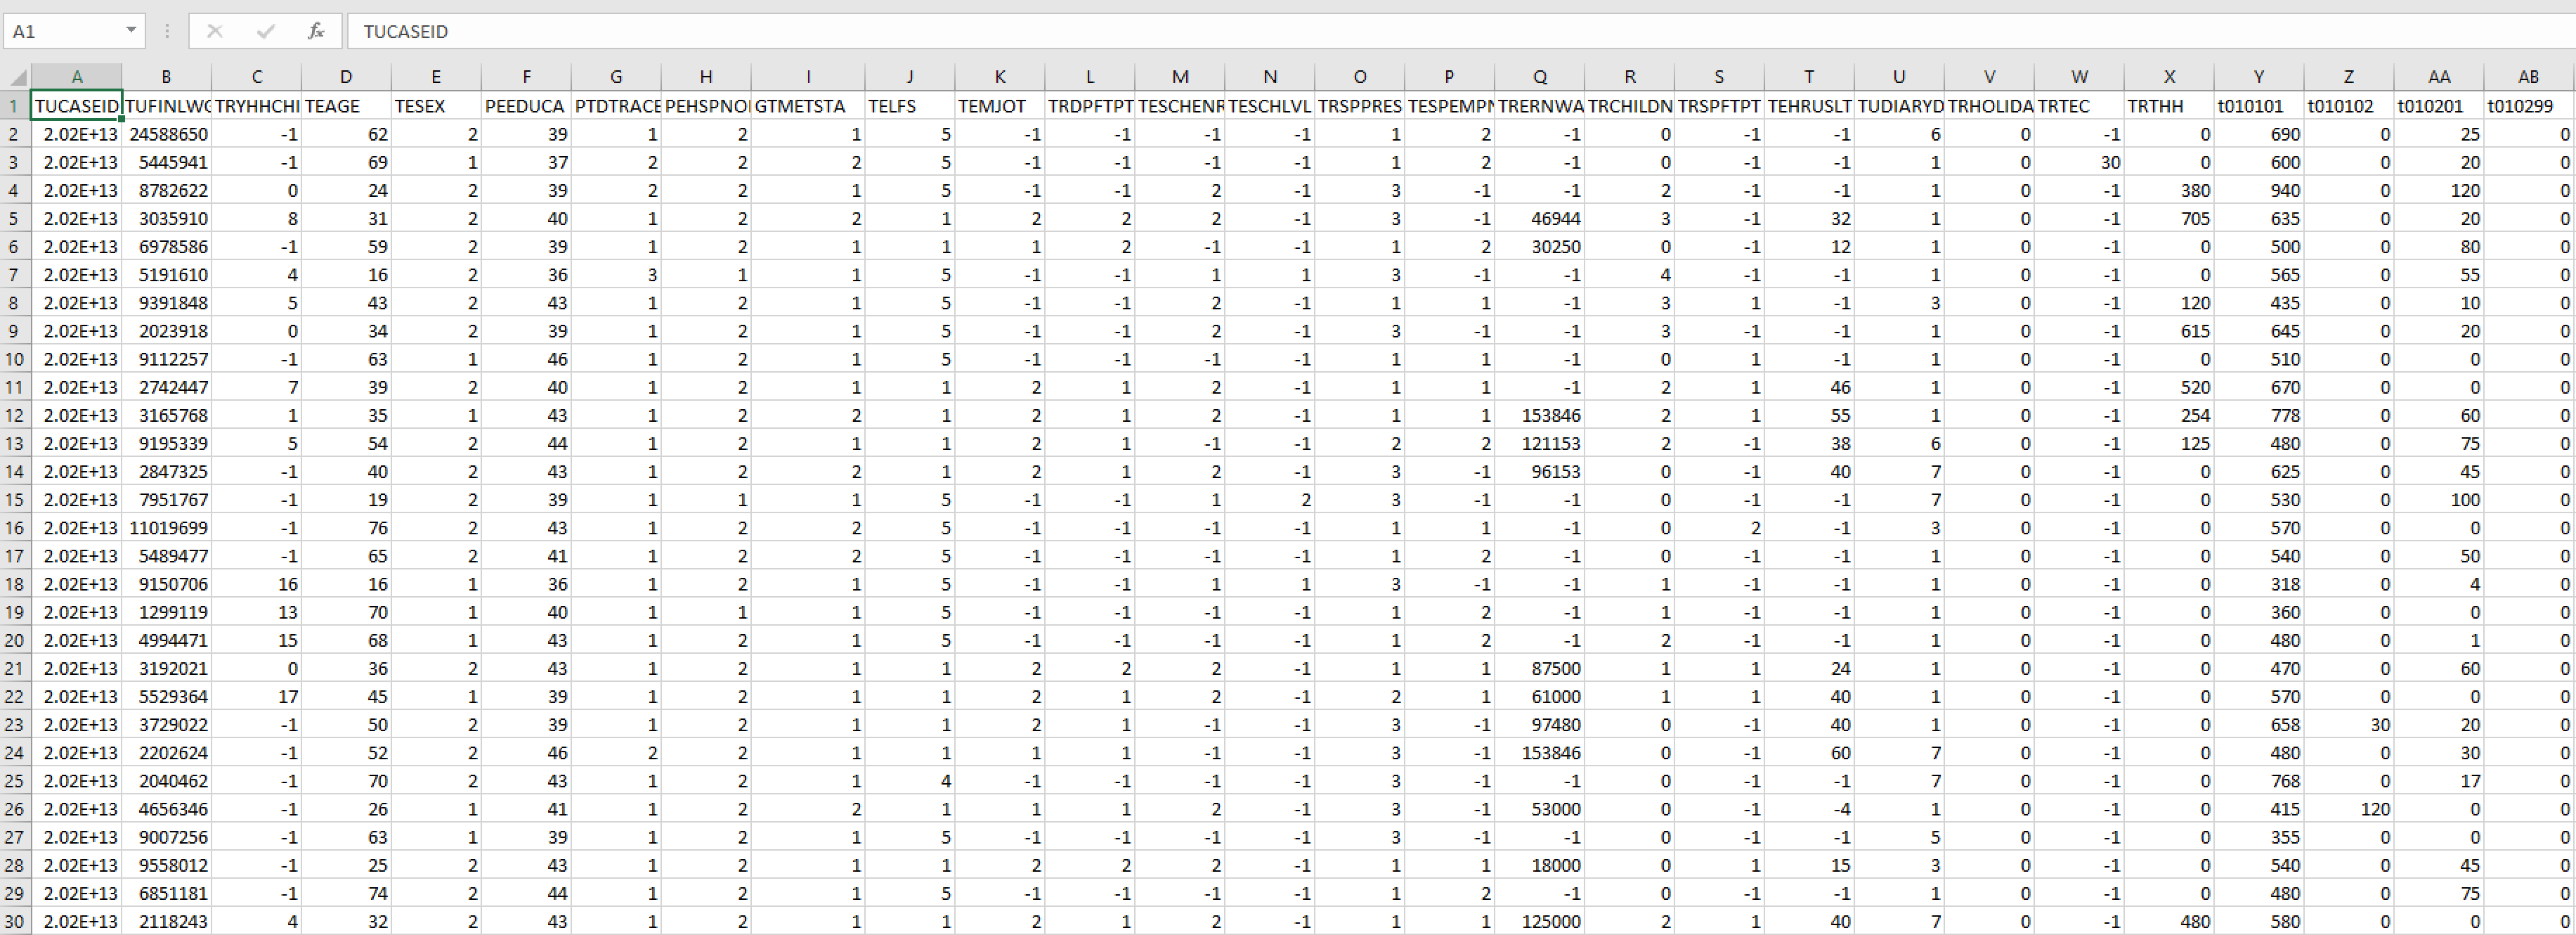Open the Name Box dropdown arrow

click(131, 30)
